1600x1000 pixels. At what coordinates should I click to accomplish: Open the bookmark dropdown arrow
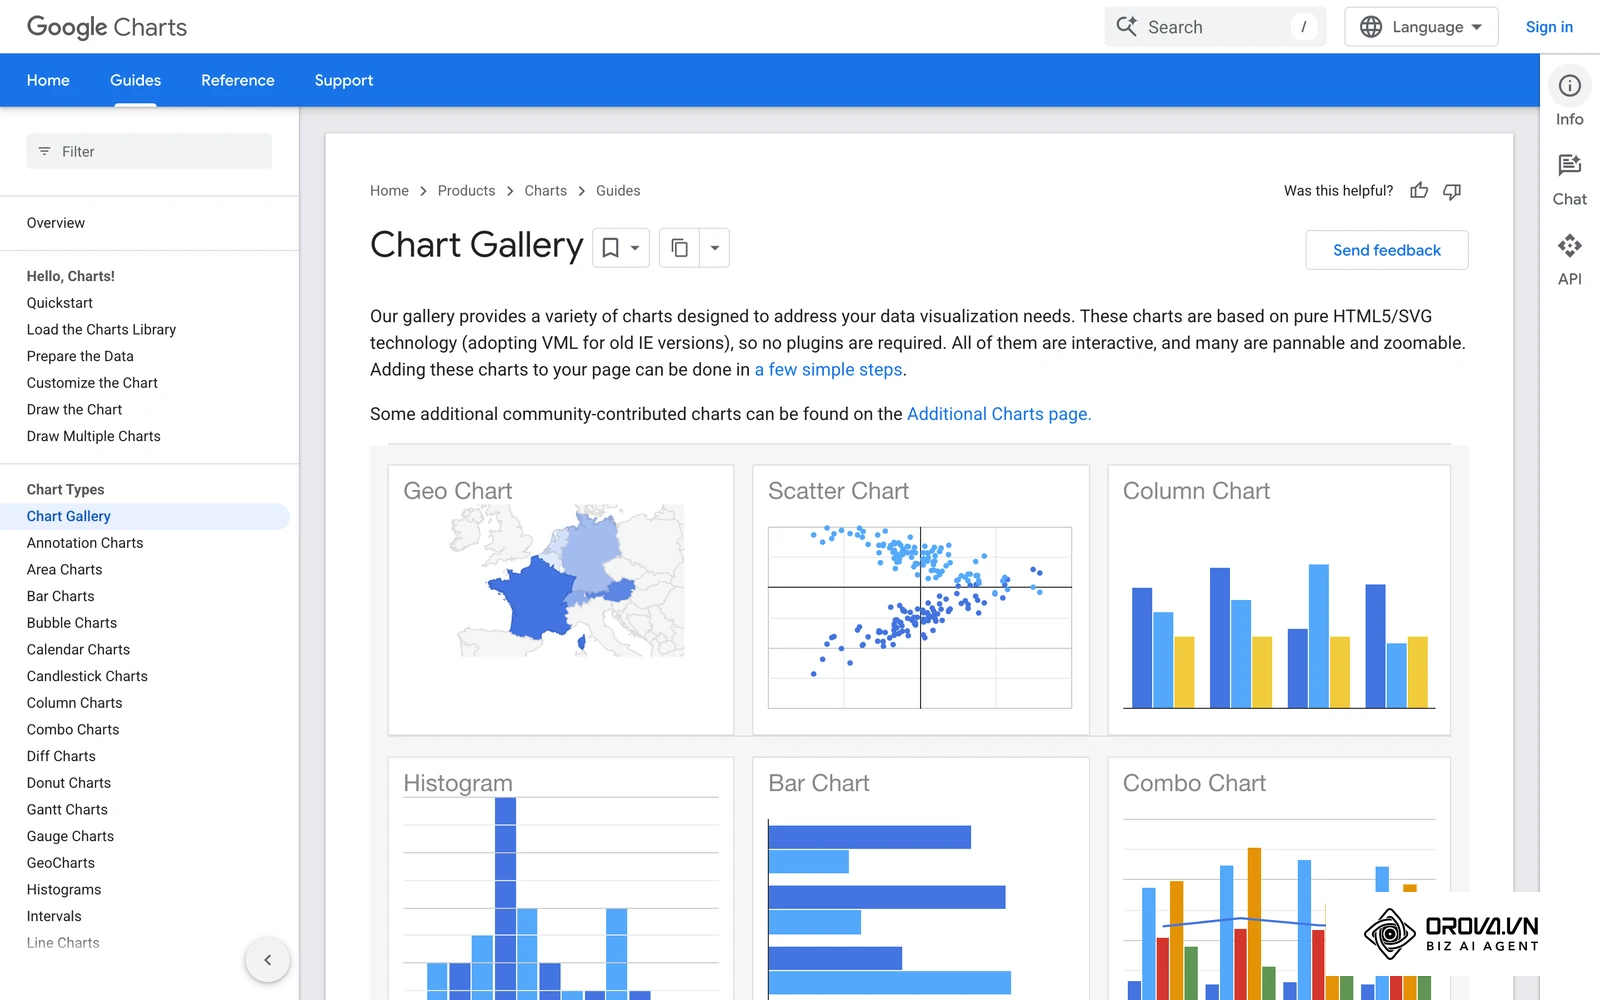pyautogui.click(x=635, y=248)
